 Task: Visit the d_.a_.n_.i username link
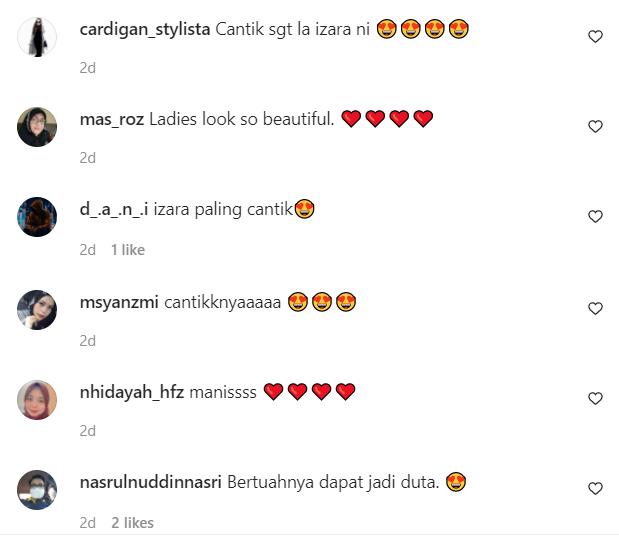pyautogui.click(x=114, y=209)
